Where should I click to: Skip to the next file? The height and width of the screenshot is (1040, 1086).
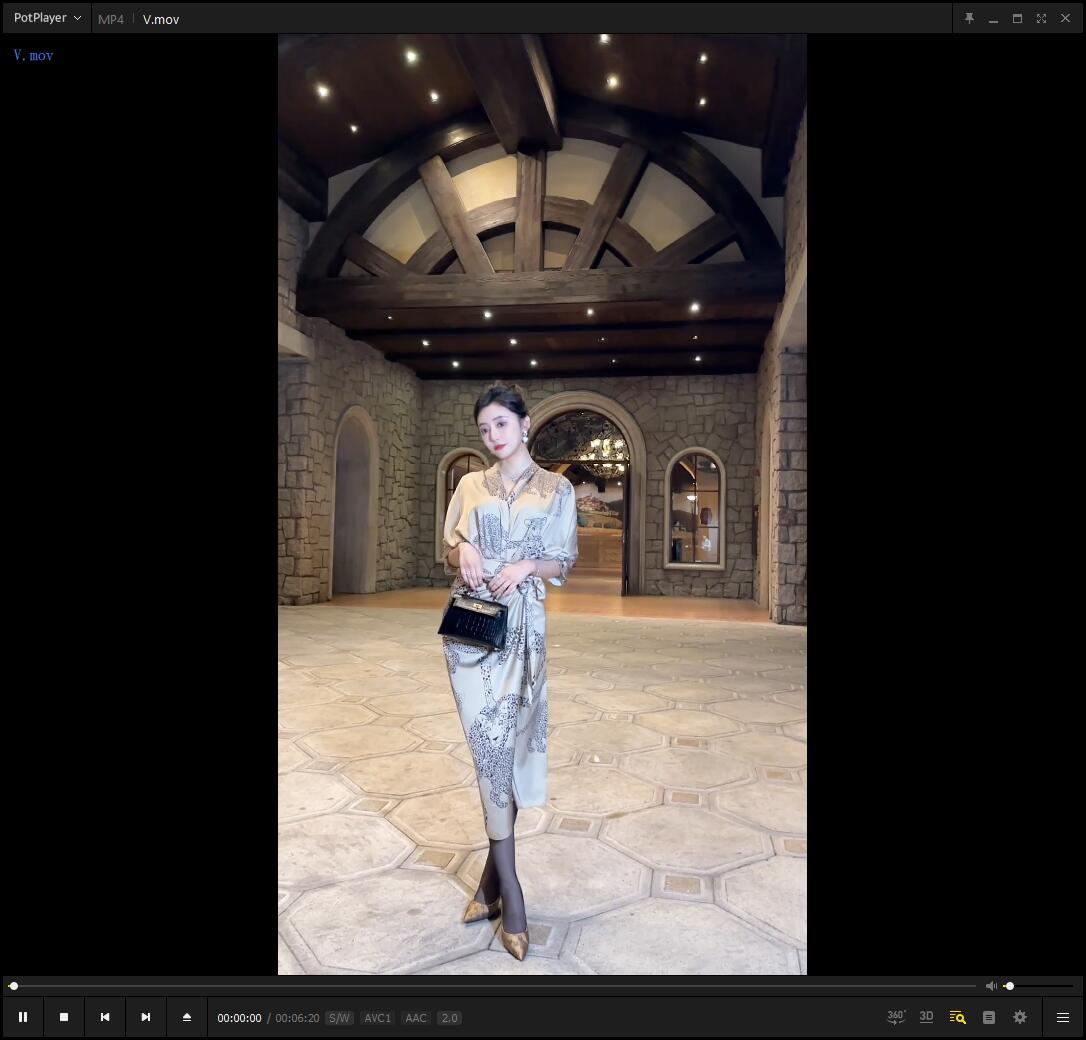(145, 1016)
